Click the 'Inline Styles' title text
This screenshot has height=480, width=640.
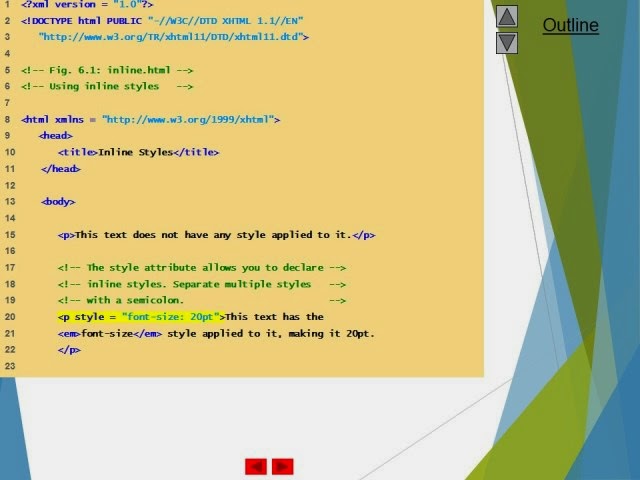[x=136, y=152]
